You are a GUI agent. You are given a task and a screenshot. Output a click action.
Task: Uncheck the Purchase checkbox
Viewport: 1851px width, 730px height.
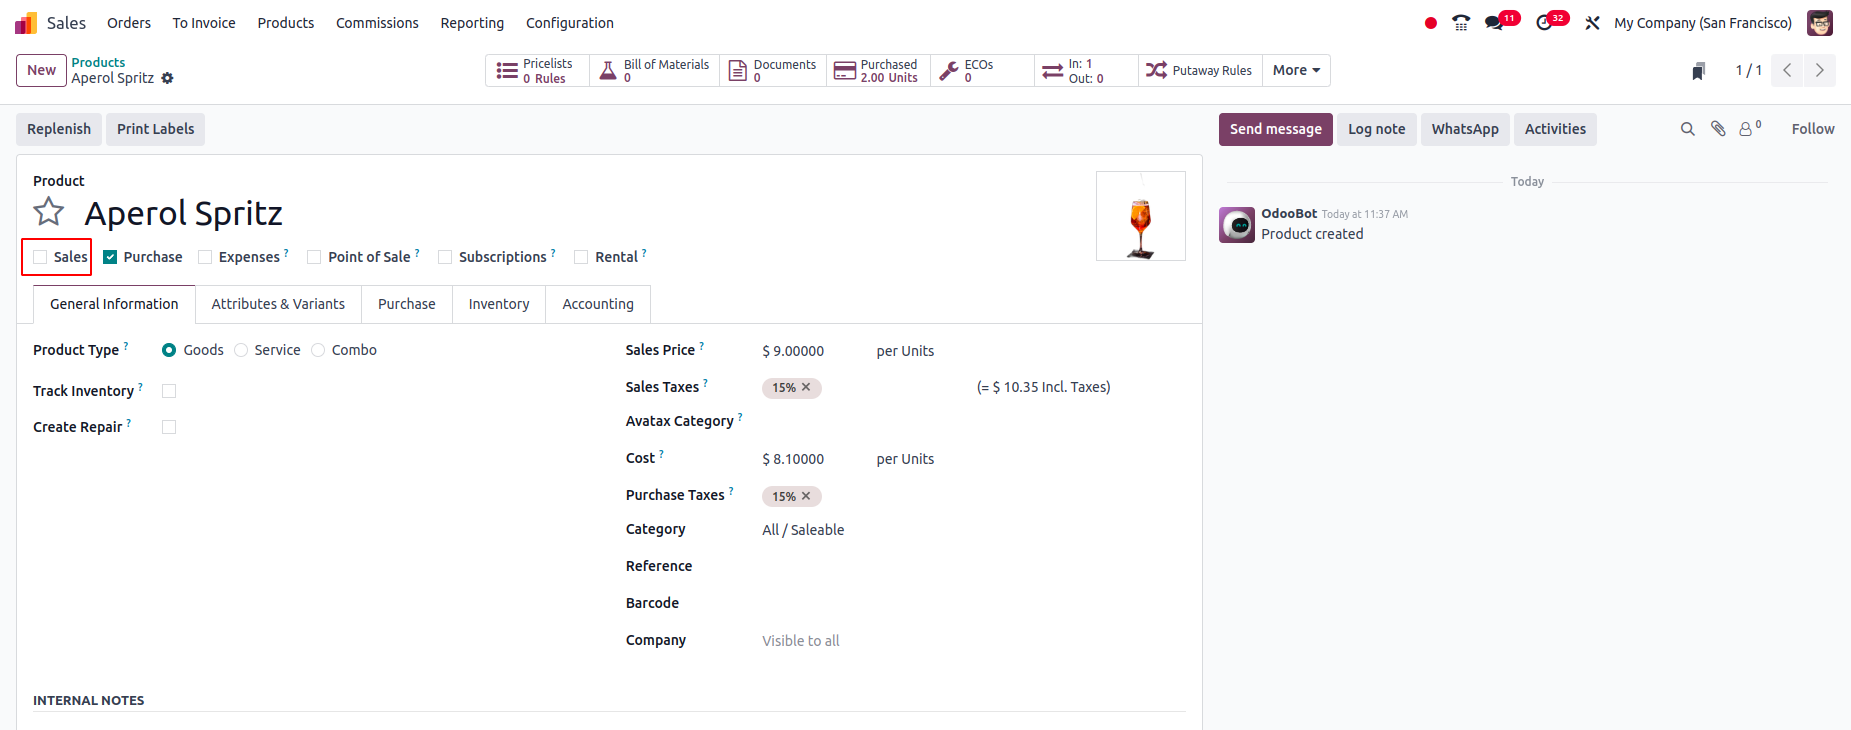coord(110,257)
